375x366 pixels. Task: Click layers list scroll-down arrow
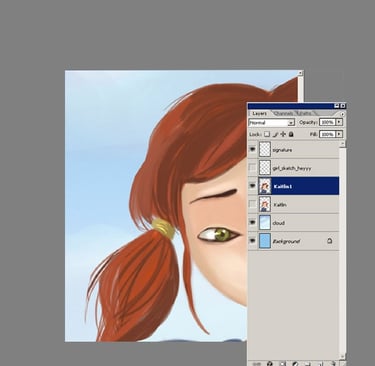[x=343, y=357]
